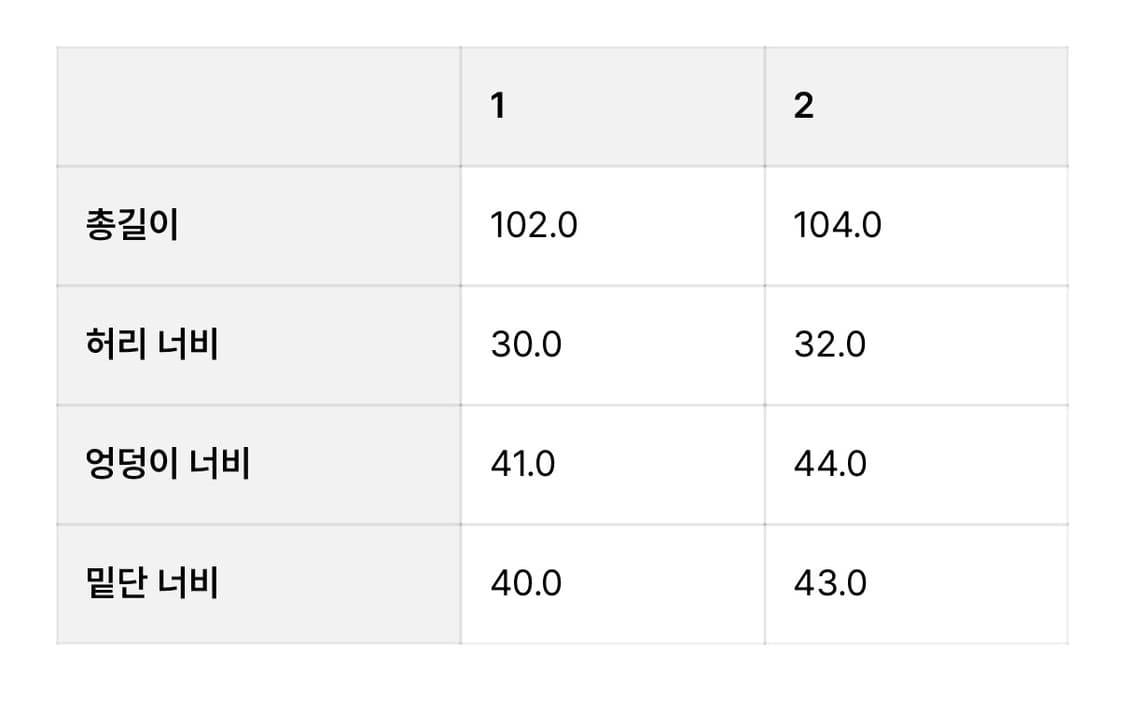Click the size 2 column header
The height and width of the screenshot is (701, 1125).
point(803,106)
